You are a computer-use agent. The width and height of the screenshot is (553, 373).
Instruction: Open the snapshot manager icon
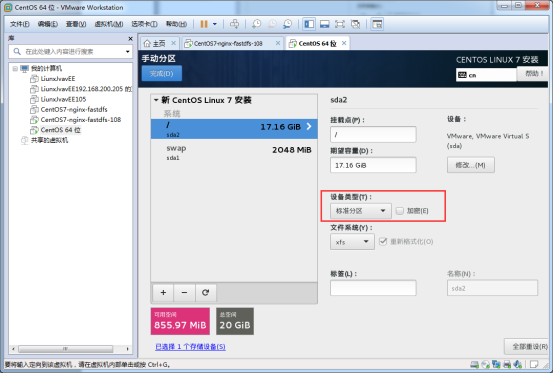[x=287, y=24]
